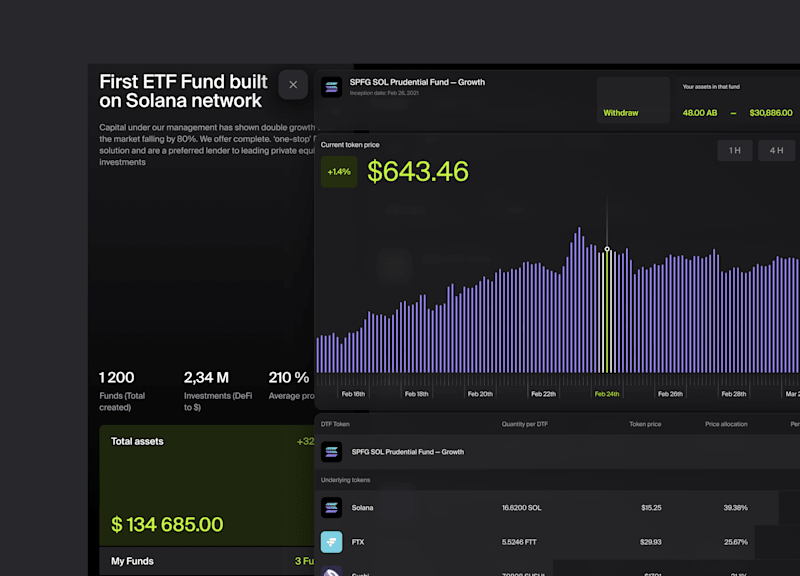Click the Feb 16th axis label
Image resolution: width=800 pixels, height=576 pixels.
click(353, 394)
